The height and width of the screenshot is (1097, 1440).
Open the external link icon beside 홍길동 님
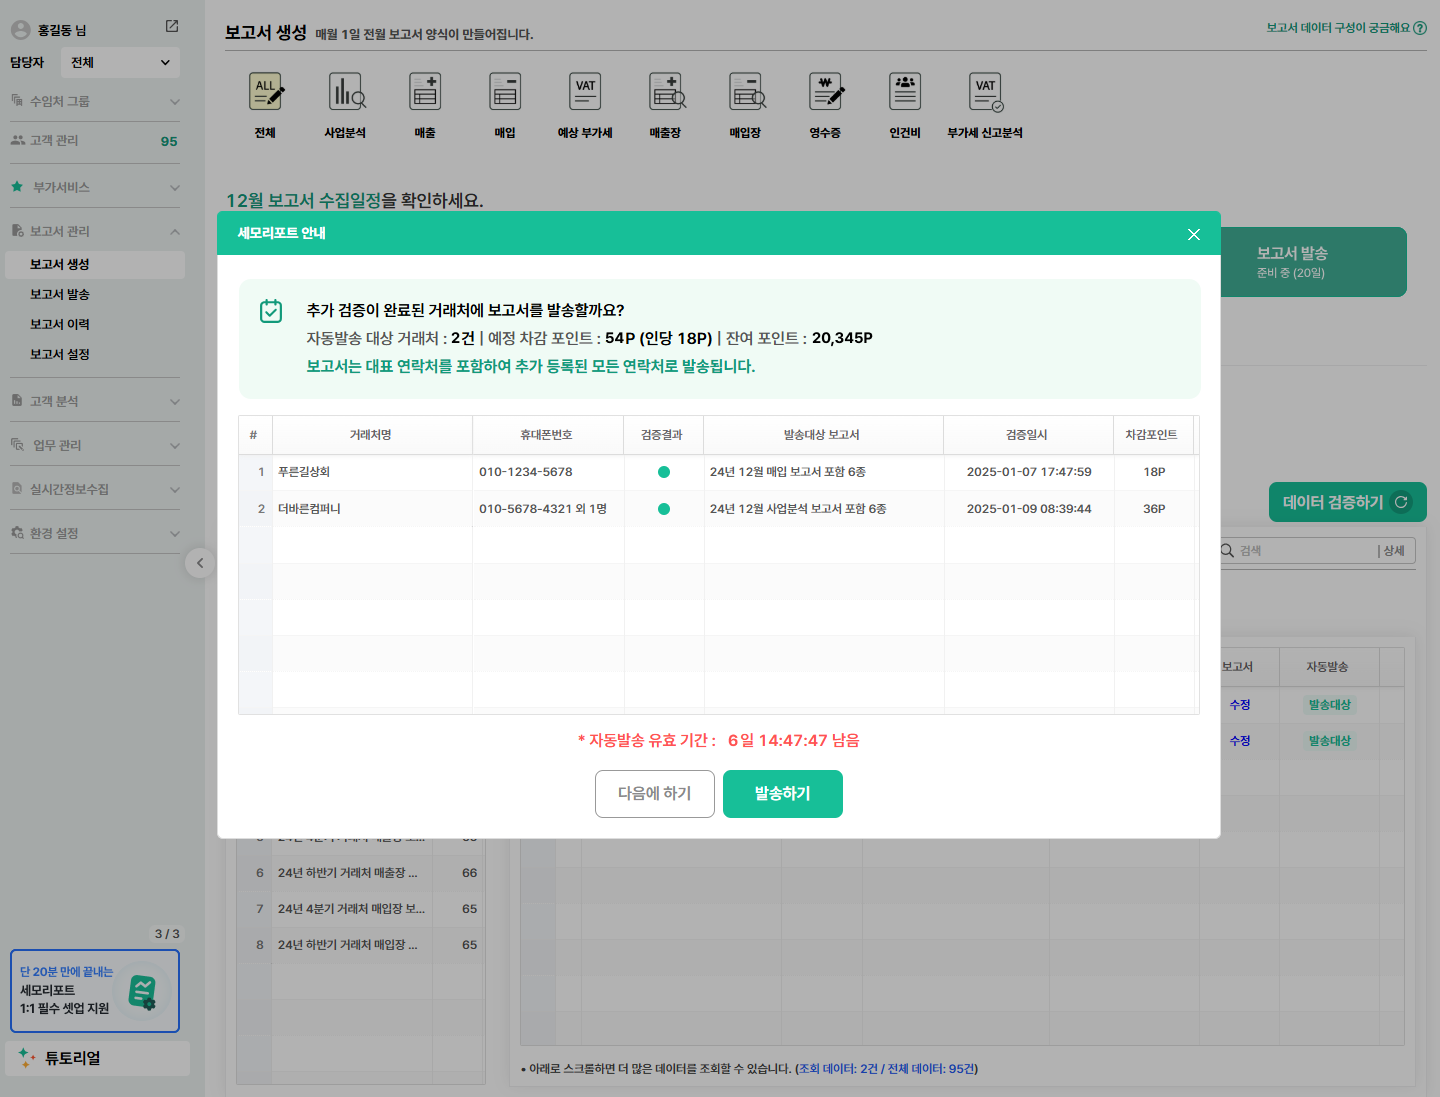click(172, 27)
